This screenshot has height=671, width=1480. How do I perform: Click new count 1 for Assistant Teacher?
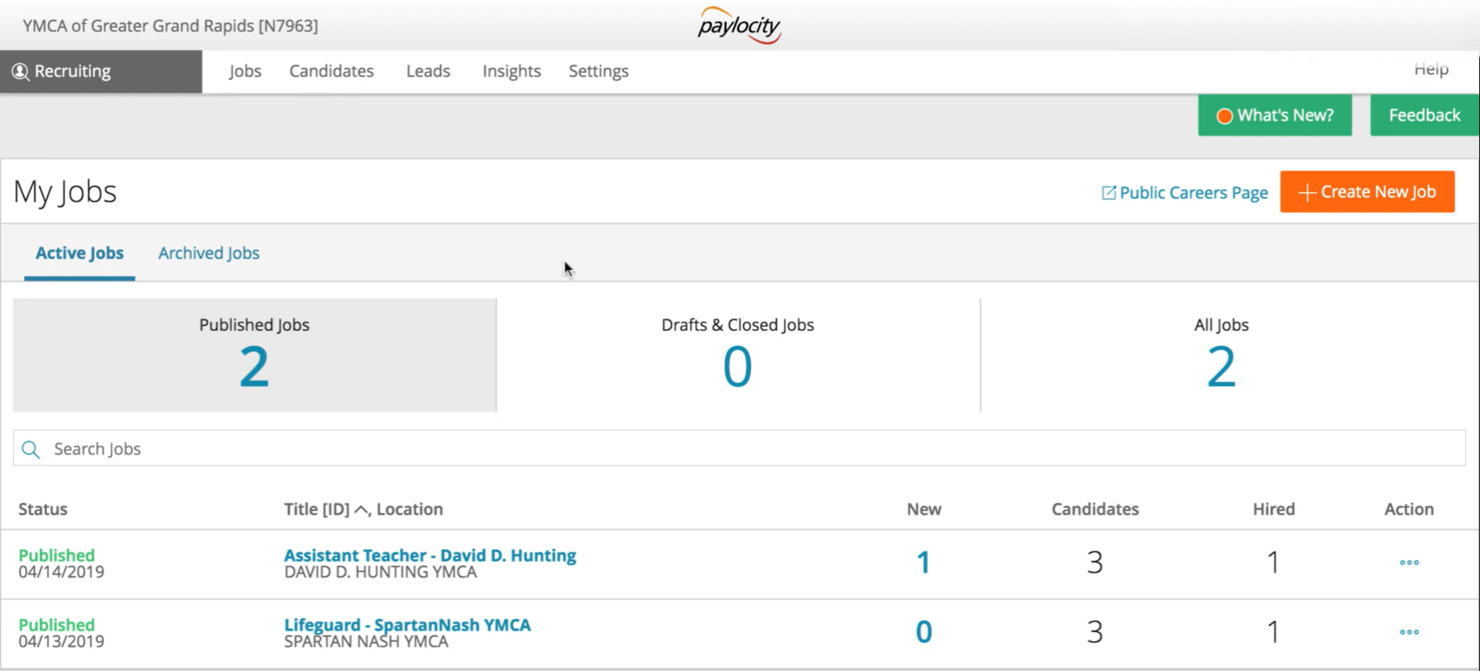click(923, 563)
